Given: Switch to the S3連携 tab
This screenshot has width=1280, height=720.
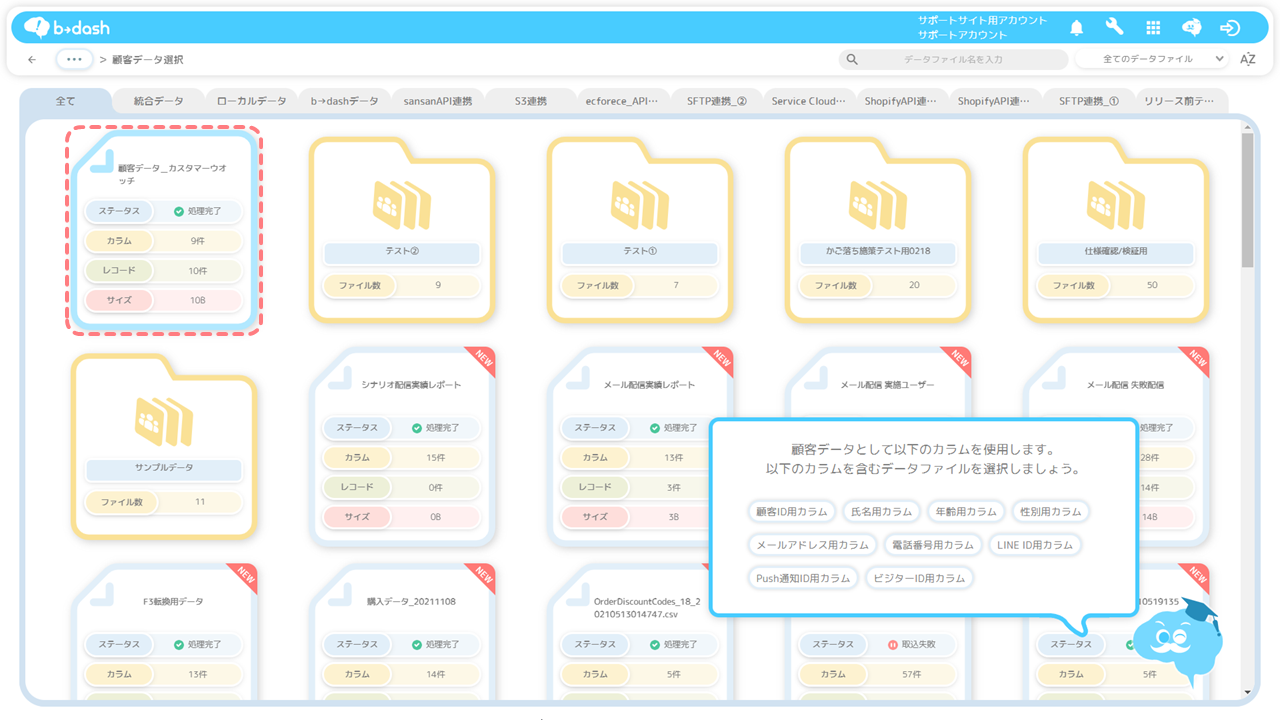Looking at the screenshot, I should (531, 101).
